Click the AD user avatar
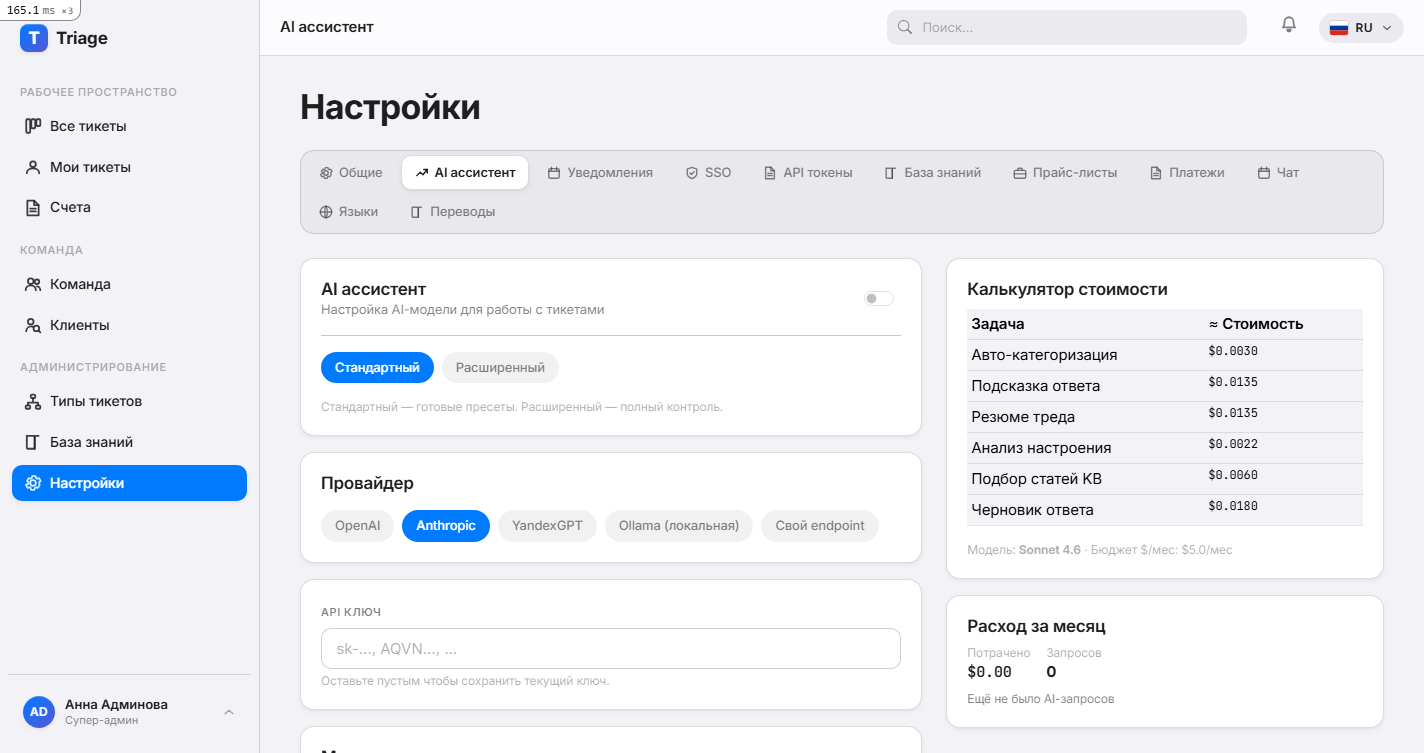The image size is (1424, 753). 39,712
